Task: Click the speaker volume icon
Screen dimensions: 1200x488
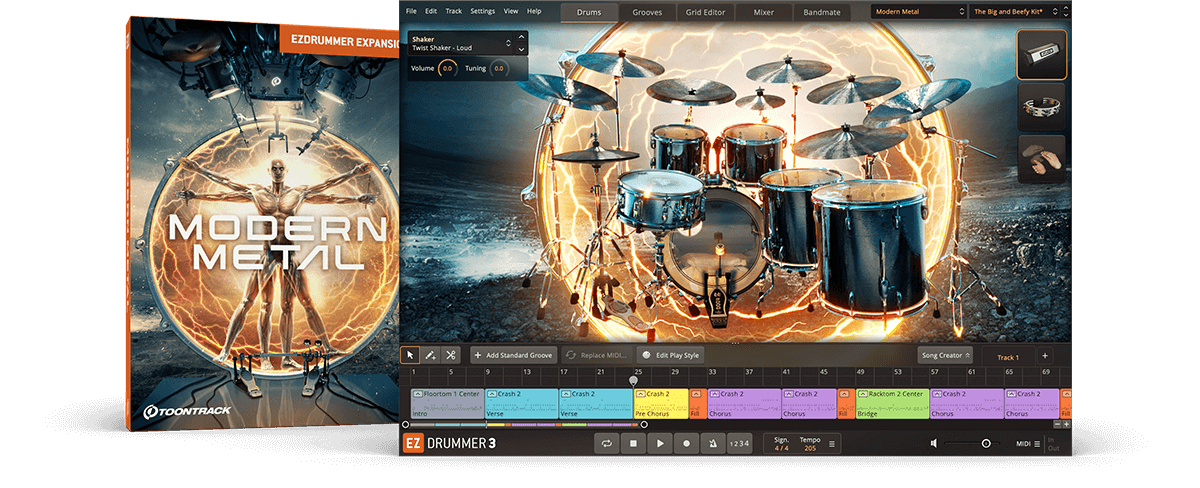Action: tap(934, 443)
